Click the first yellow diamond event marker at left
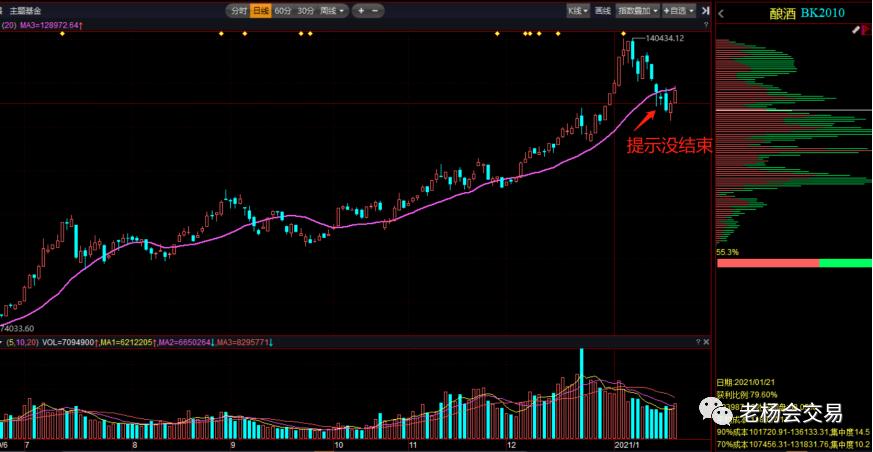This screenshot has width=873, height=452. [62, 34]
